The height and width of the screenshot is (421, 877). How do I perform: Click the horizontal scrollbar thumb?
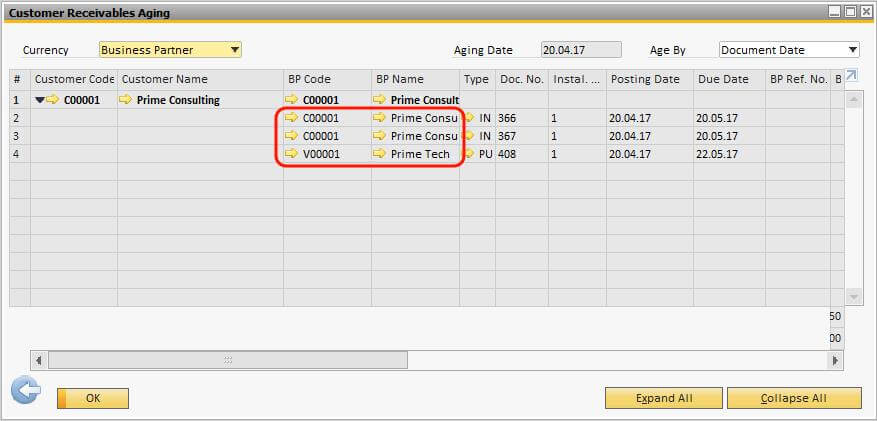[x=228, y=361]
